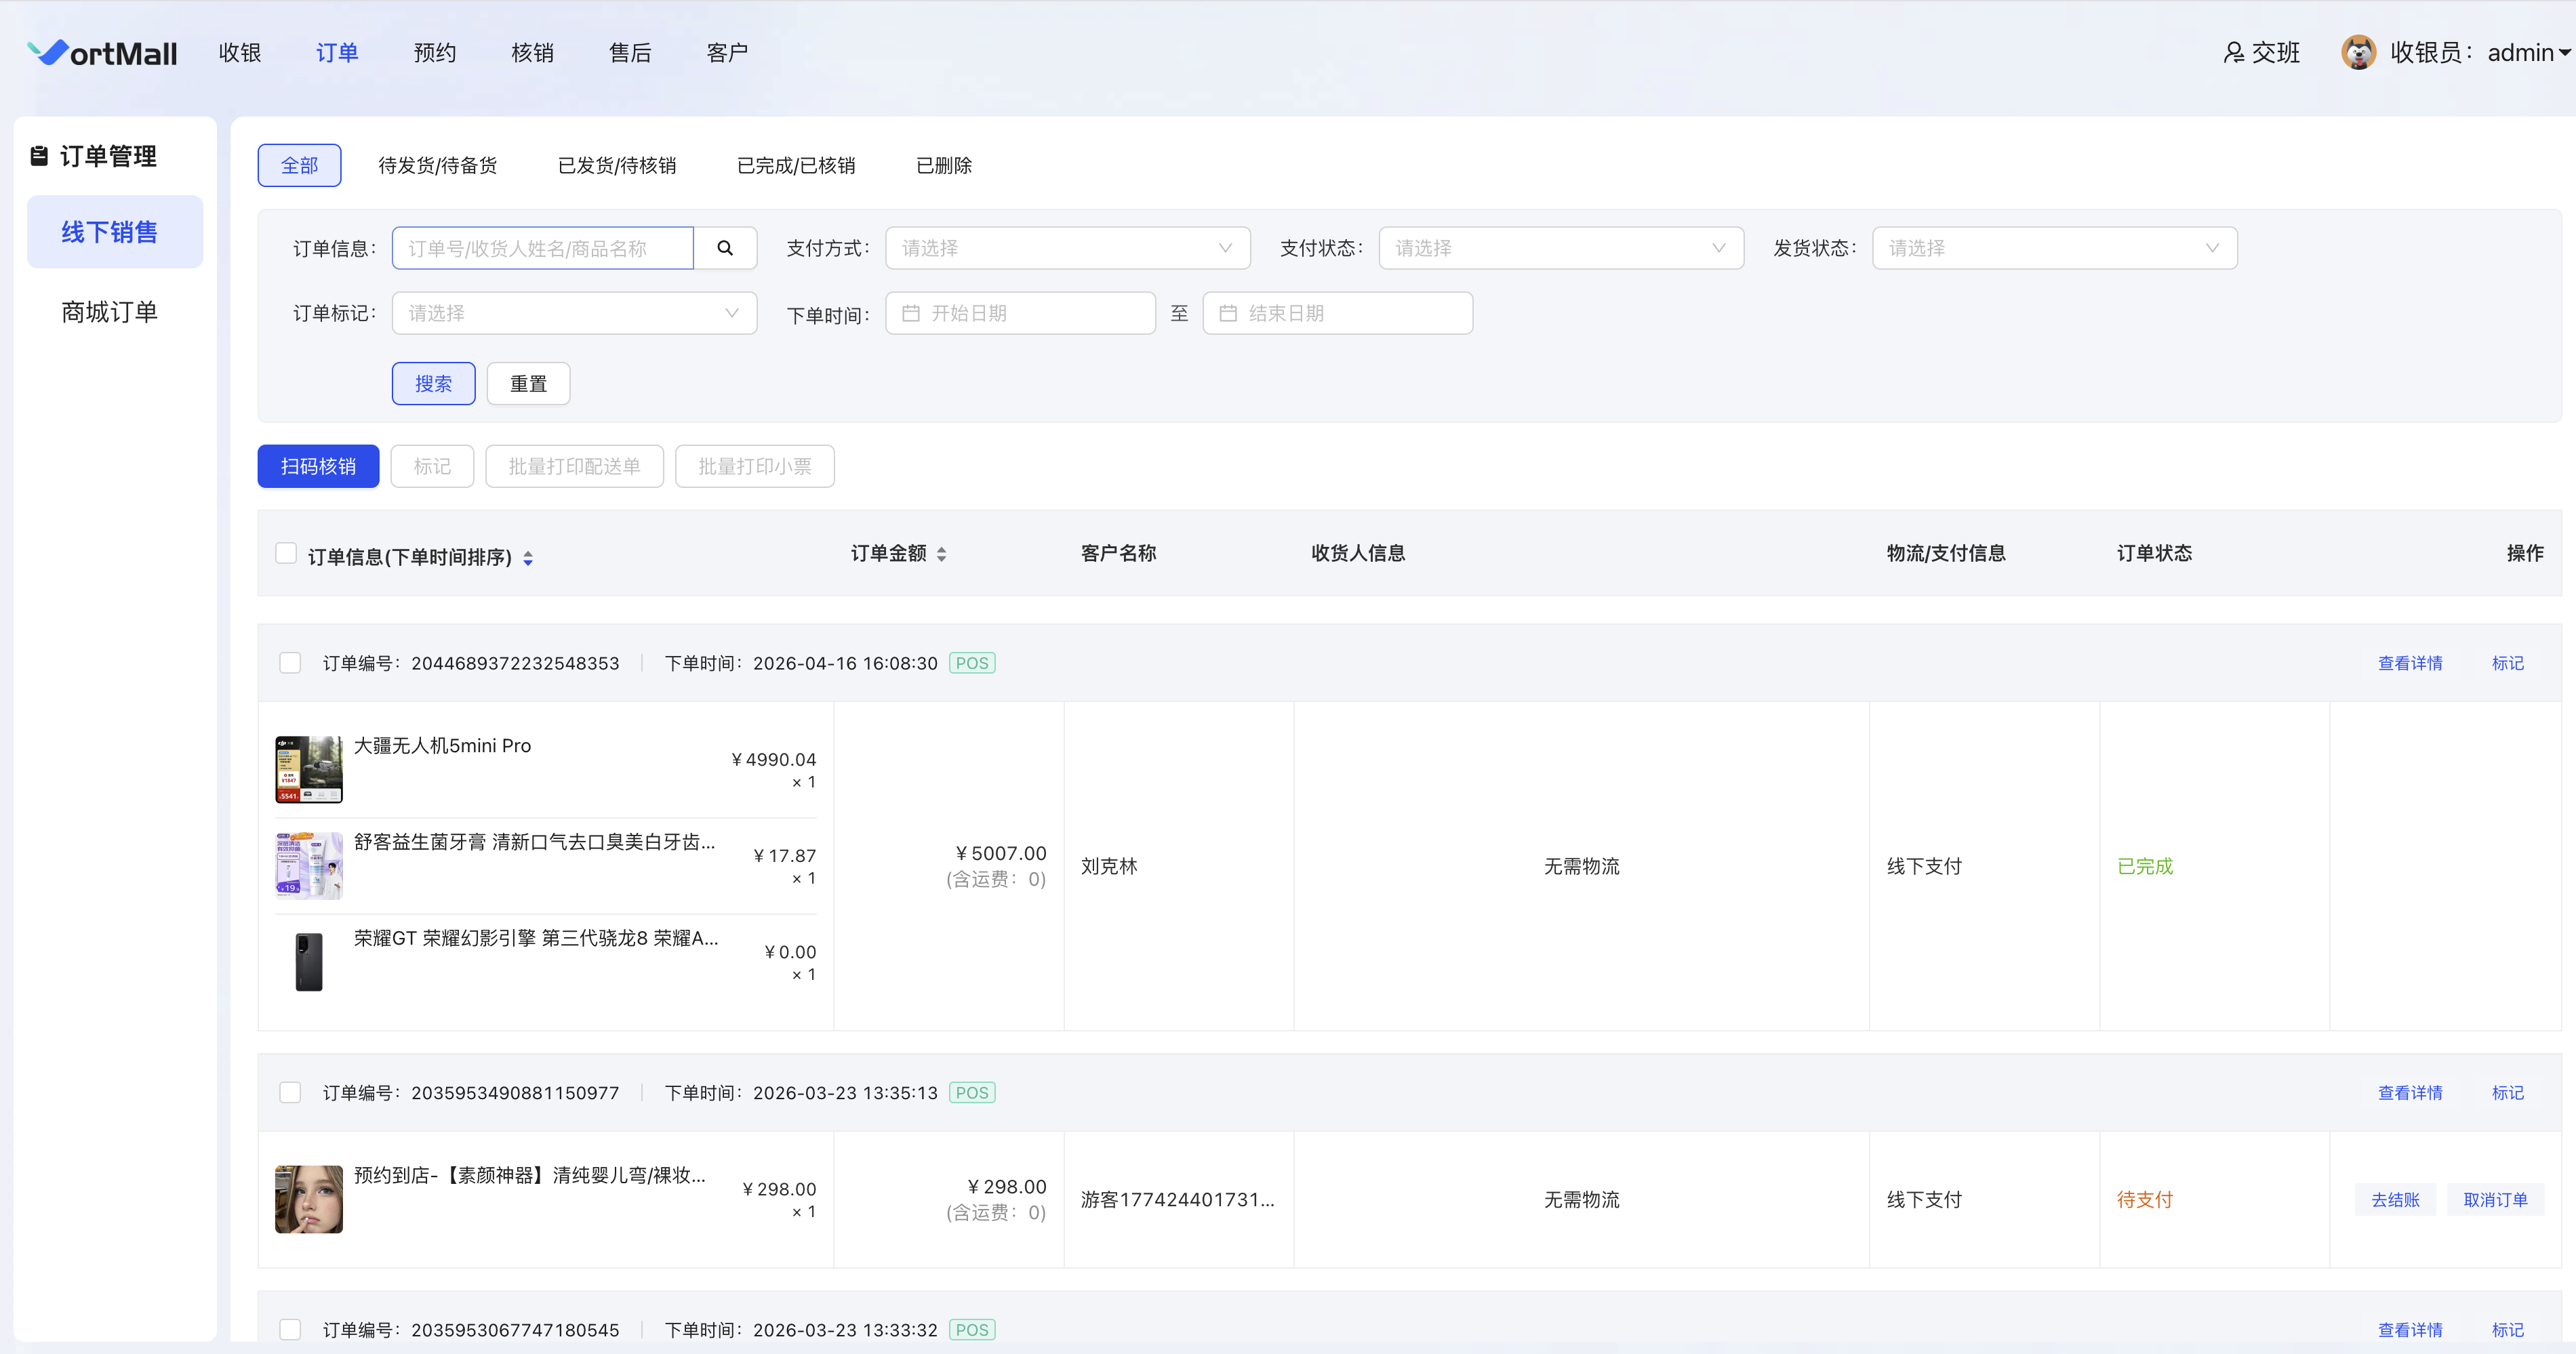The image size is (2576, 1354).
Task: Expand the 发货状态 dropdown
Action: (2053, 248)
